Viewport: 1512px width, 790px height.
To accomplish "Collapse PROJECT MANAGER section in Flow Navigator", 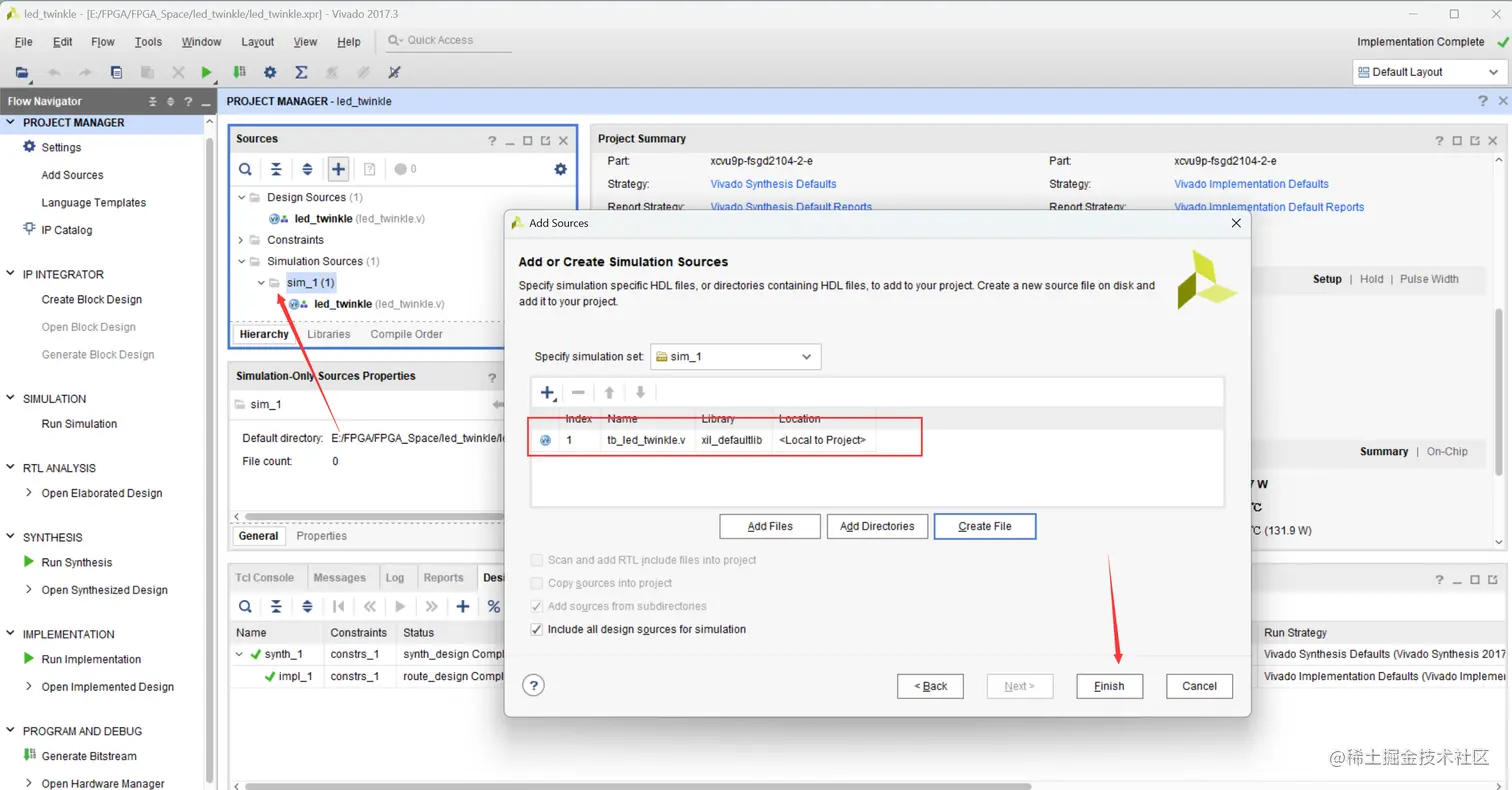I will 12,123.
